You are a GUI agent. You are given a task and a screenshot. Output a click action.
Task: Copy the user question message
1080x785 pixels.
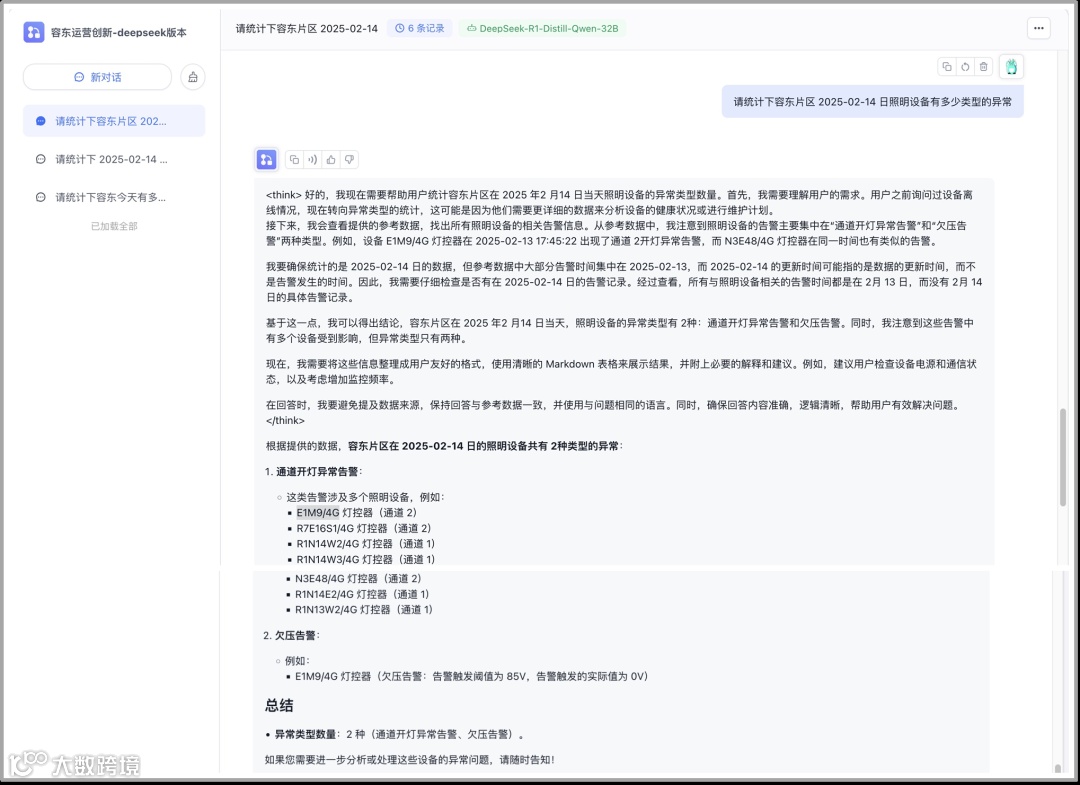point(947,67)
